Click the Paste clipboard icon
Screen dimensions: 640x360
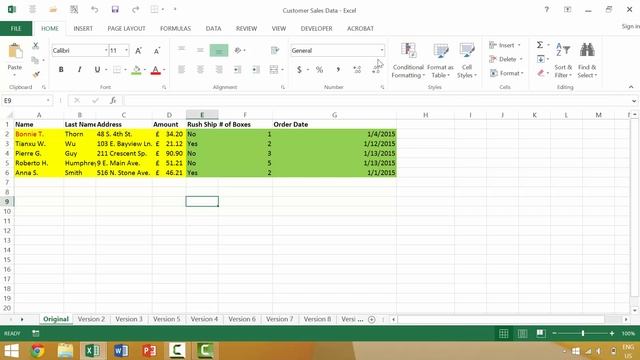(x=15, y=52)
